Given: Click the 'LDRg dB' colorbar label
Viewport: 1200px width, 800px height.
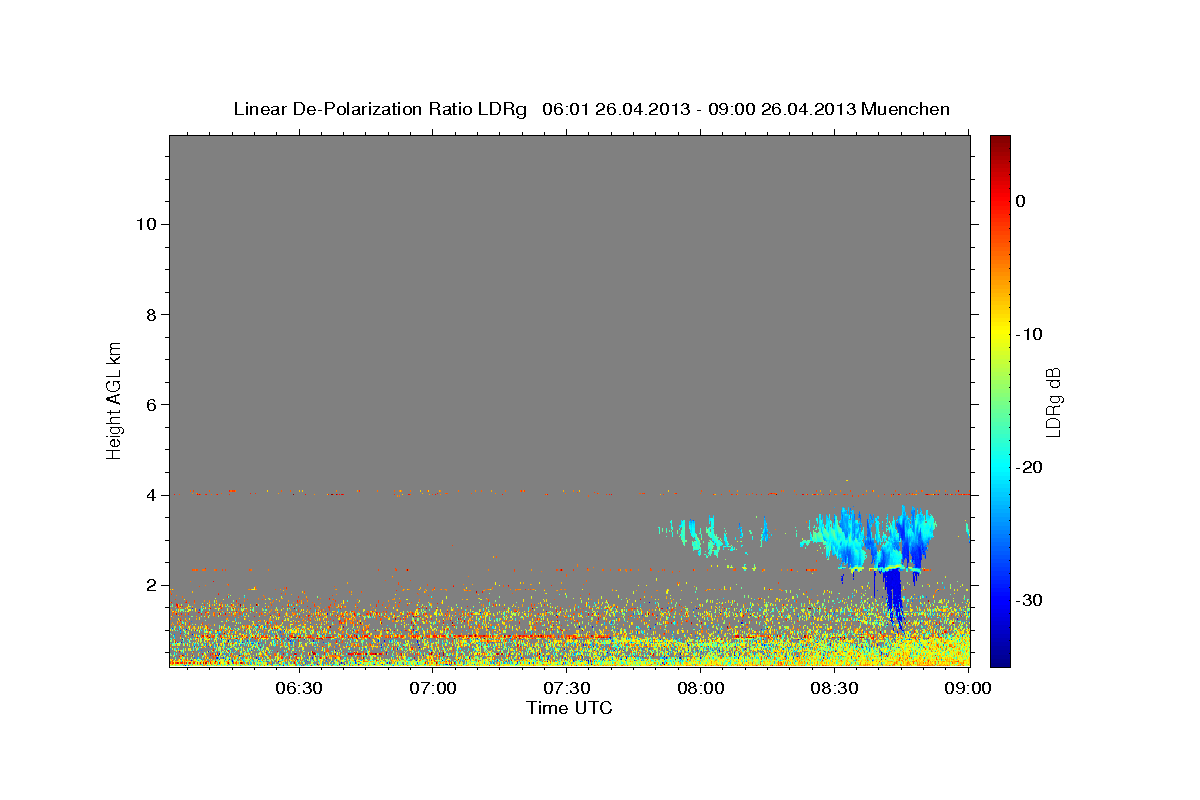Looking at the screenshot, I should click(1052, 400).
